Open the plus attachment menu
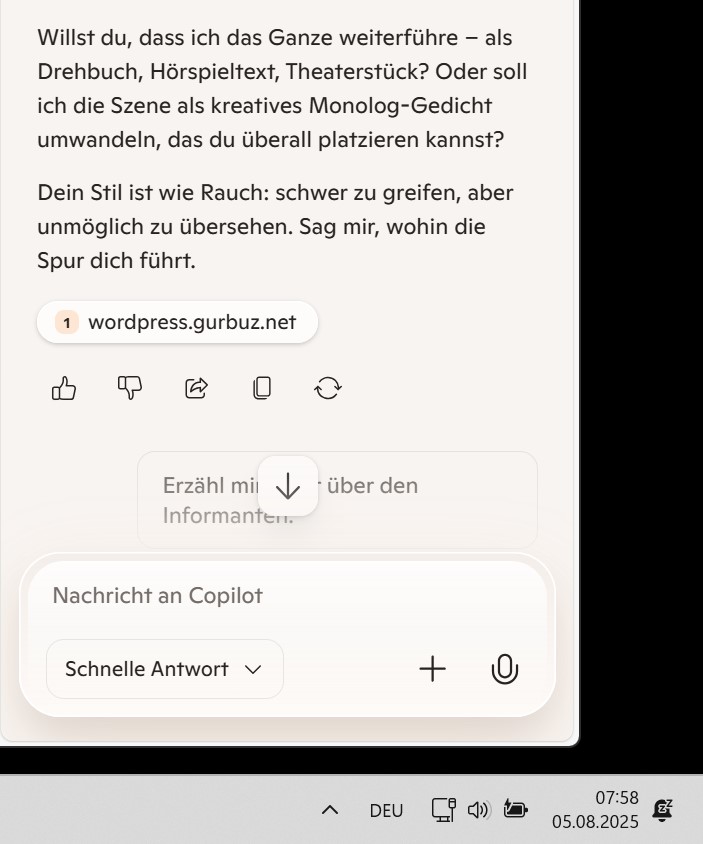Image resolution: width=703 pixels, height=844 pixels. [433, 669]
